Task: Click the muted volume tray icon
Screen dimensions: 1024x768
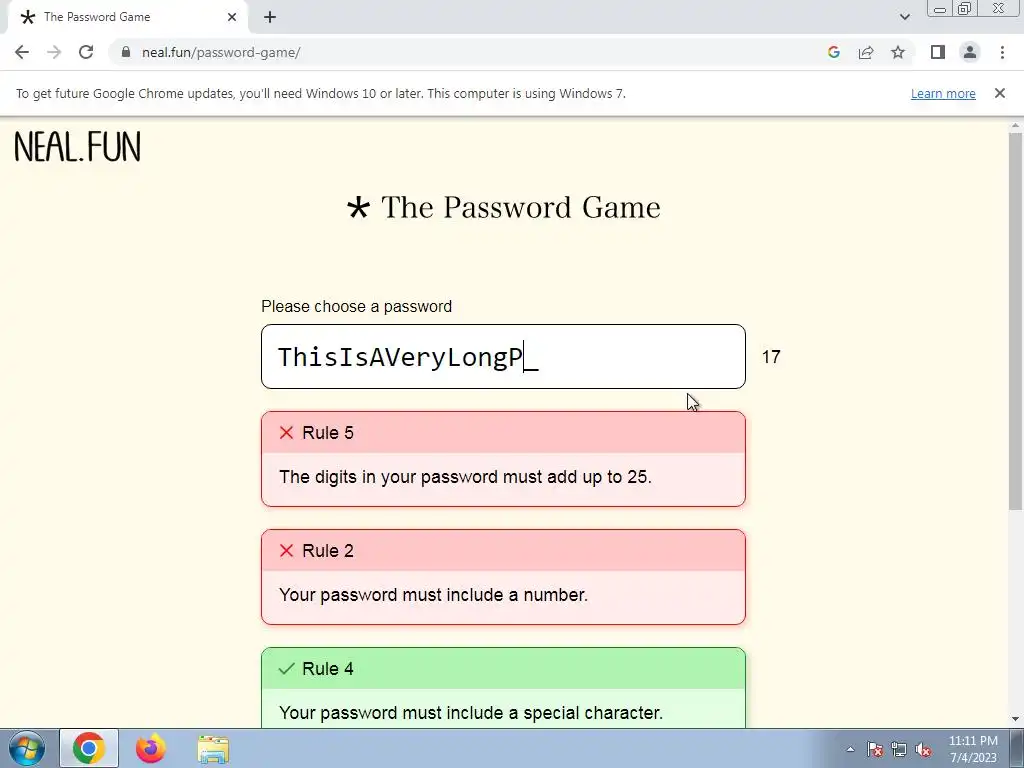Action: [x=923, y=749]
